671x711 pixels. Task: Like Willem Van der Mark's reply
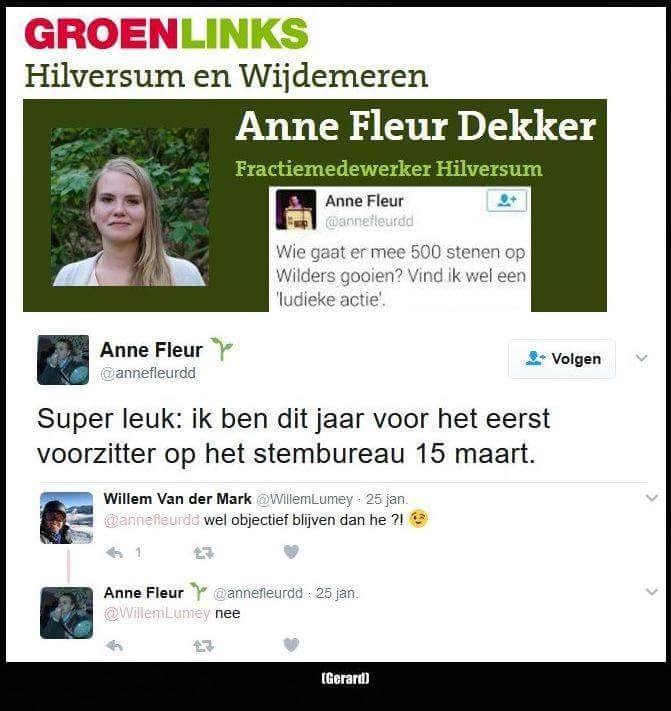pos(291,552)
